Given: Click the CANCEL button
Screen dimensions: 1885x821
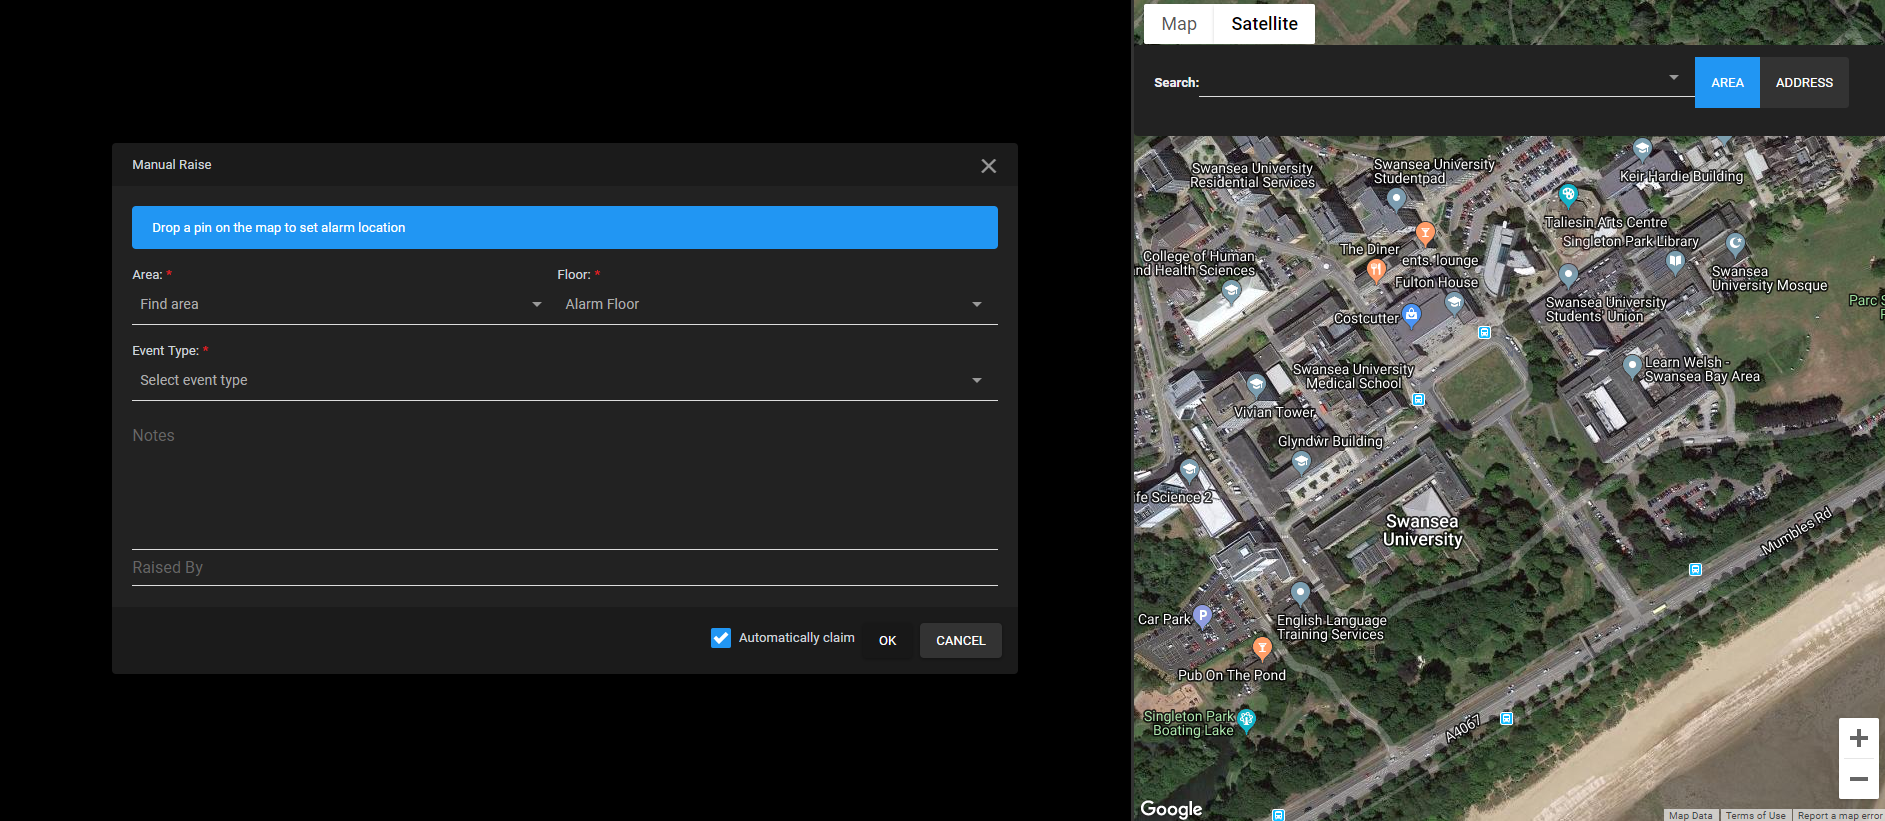Looking at the screenshot, I should pyautogui.click(x=961, y=641).
